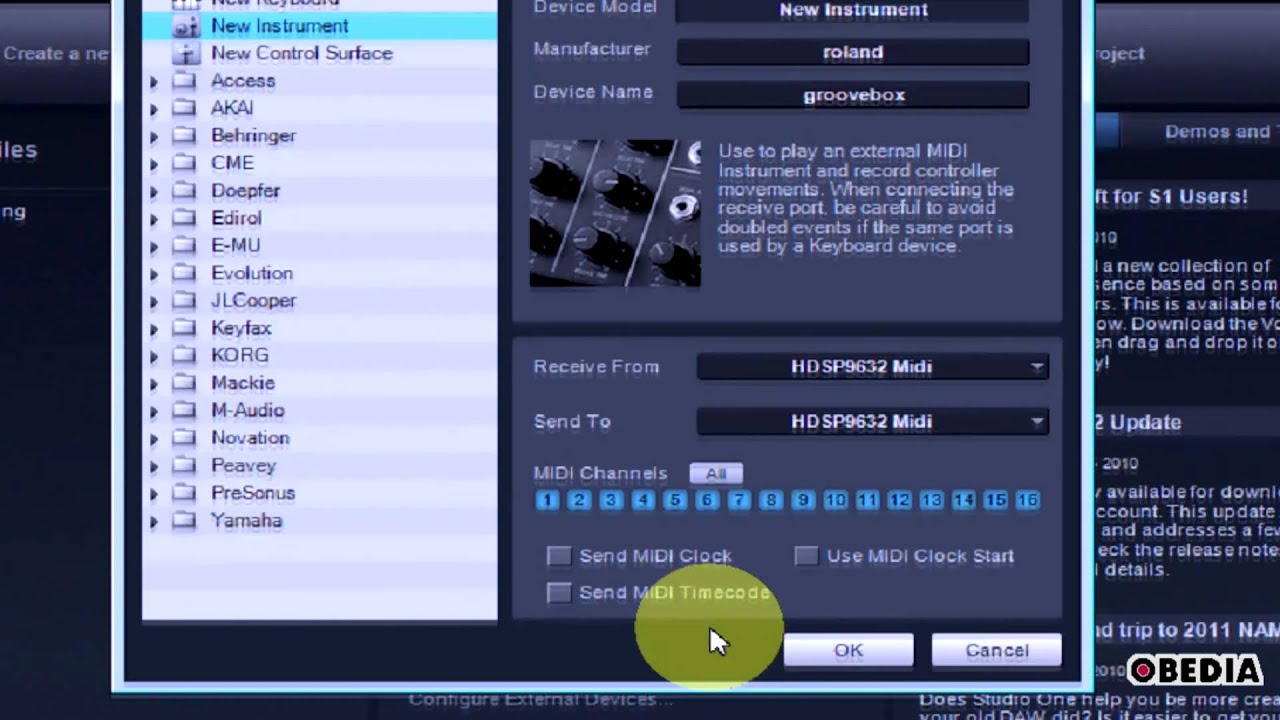Toggle MIDI channel 12
This screenshot has height=720, width=1280.
[899, 500]
